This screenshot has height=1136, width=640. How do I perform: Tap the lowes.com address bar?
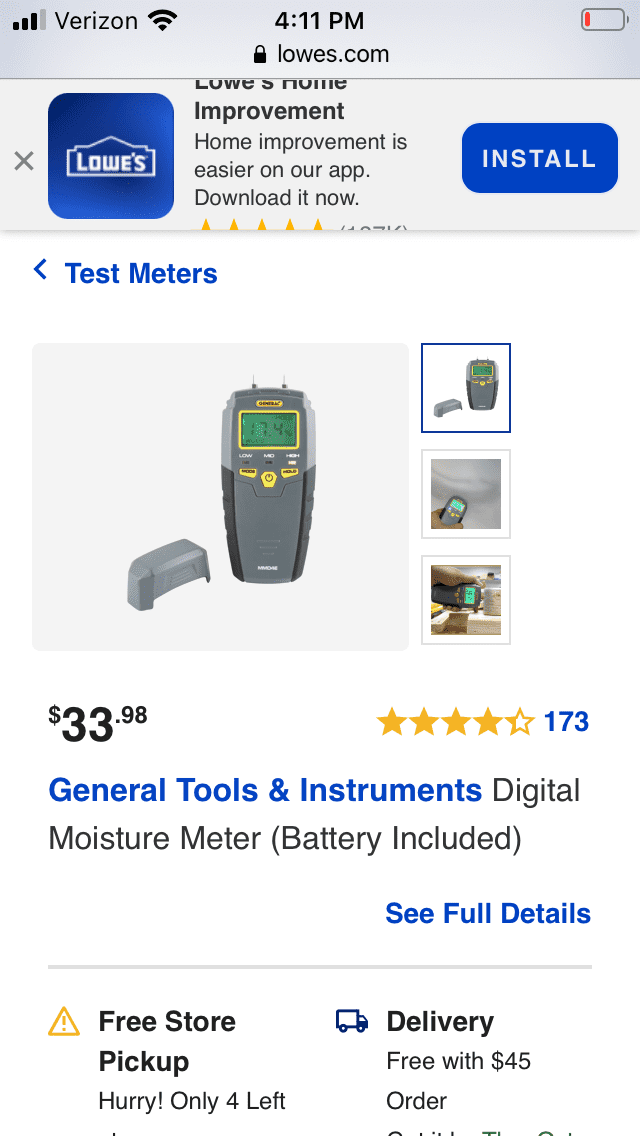(320, 54)
